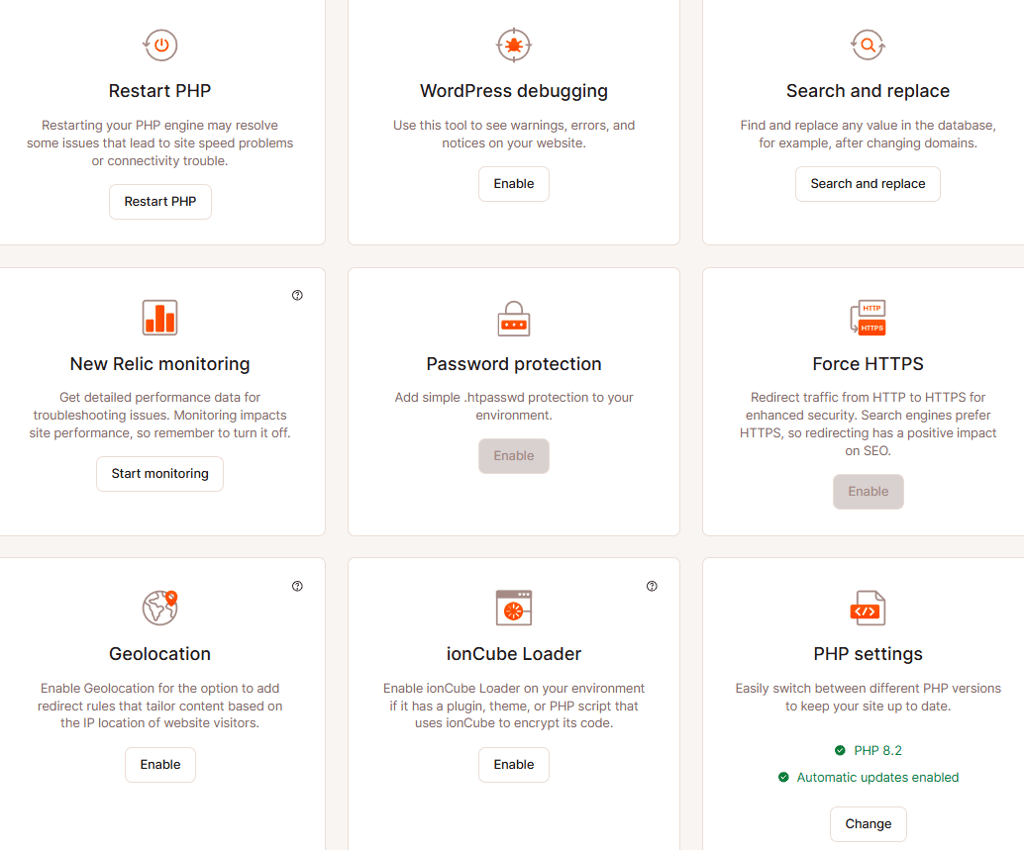Click 'Enable Geolocation for the option' description

[160, 706]
